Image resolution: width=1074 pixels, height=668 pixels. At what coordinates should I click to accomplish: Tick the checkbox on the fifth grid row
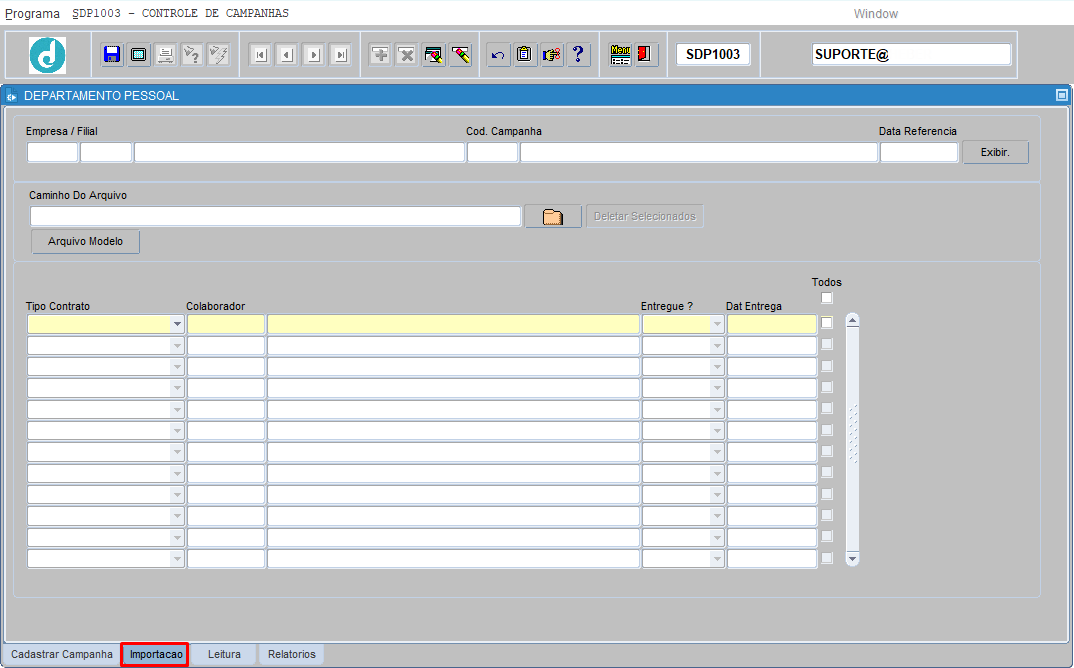point(827,408)
